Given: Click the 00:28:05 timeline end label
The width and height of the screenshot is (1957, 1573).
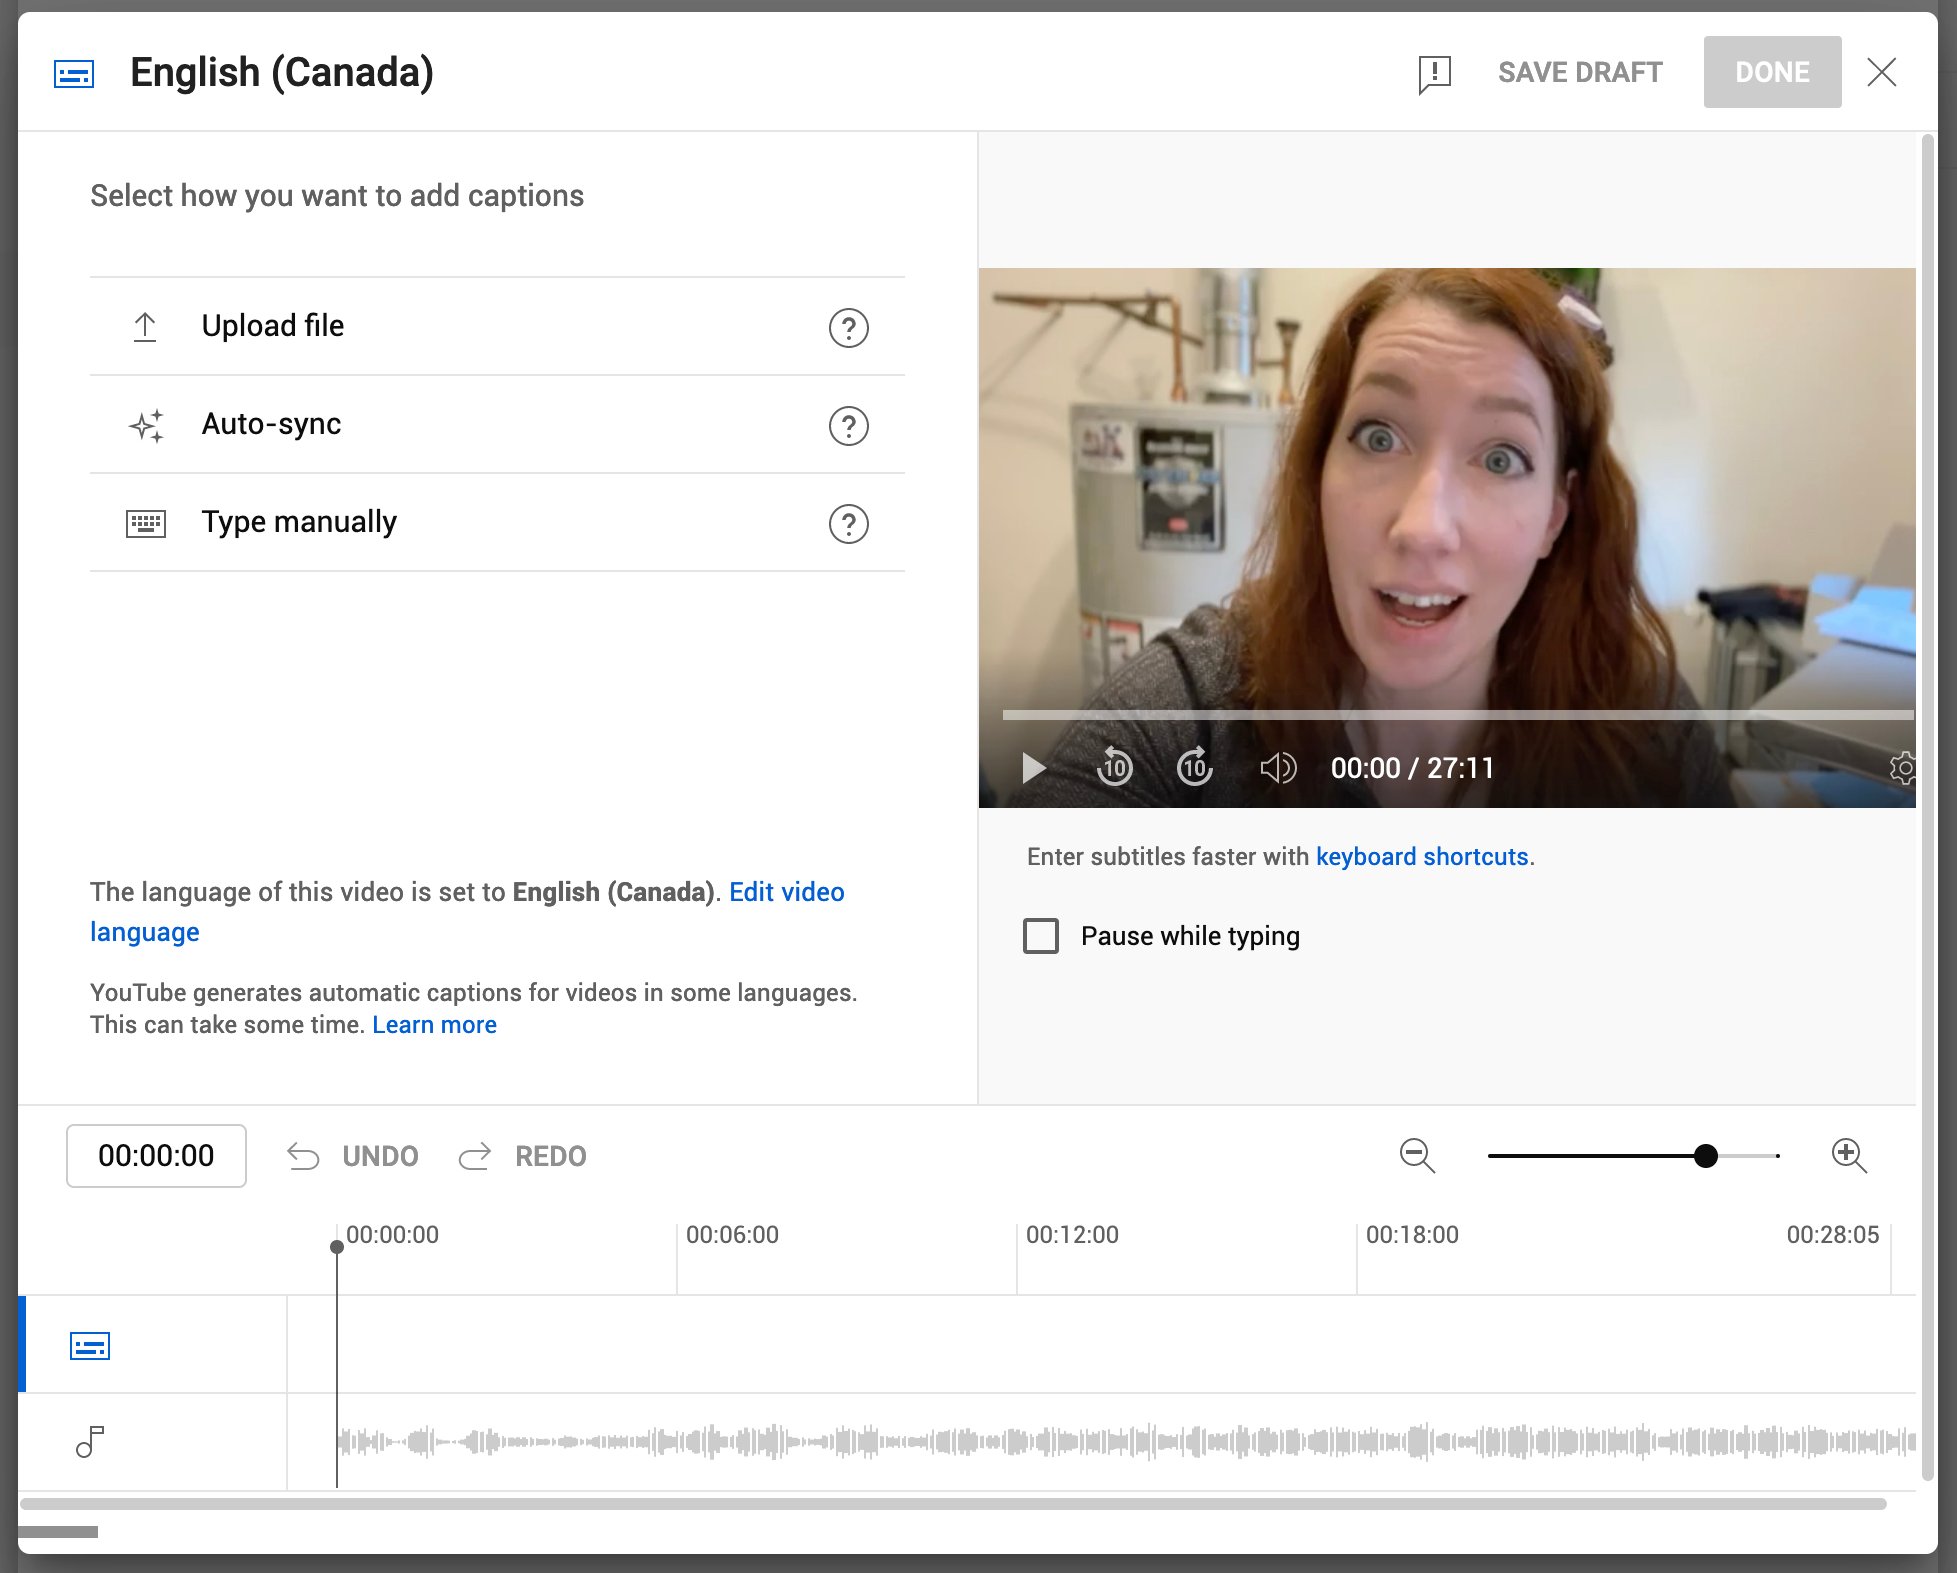Looking at the screenshot, I should (x=1833, y=1235).
